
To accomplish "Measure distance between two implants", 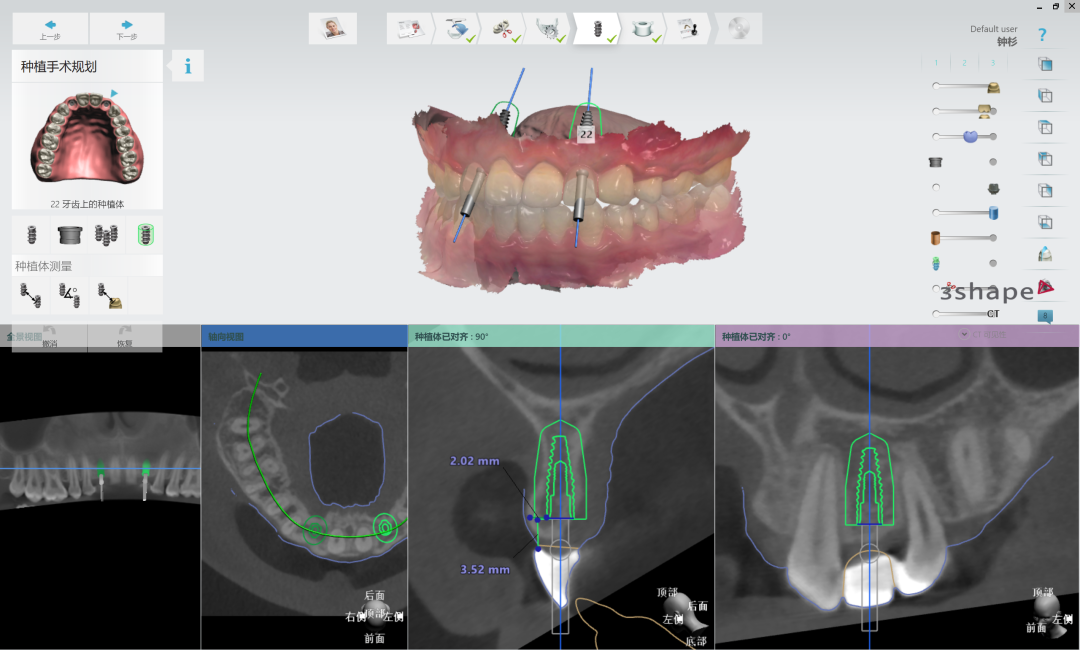I will (x=31, y=295).
